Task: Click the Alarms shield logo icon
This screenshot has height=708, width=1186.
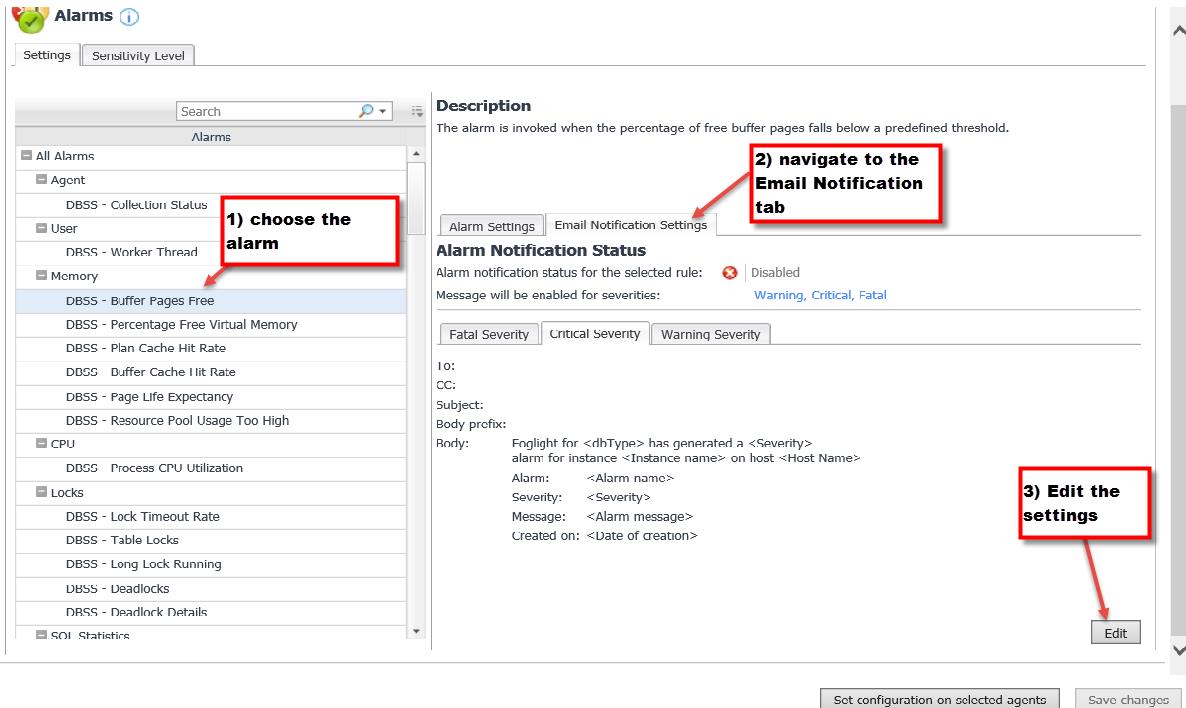Action: 30,16
